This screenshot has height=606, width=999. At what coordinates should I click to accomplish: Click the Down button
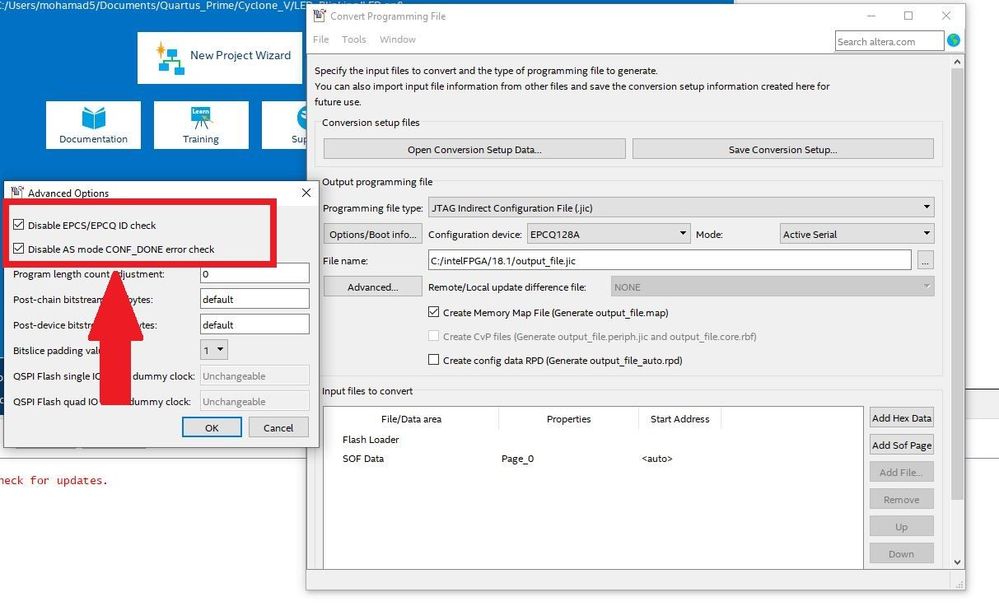pyautogui.click(x=902, y=554)
